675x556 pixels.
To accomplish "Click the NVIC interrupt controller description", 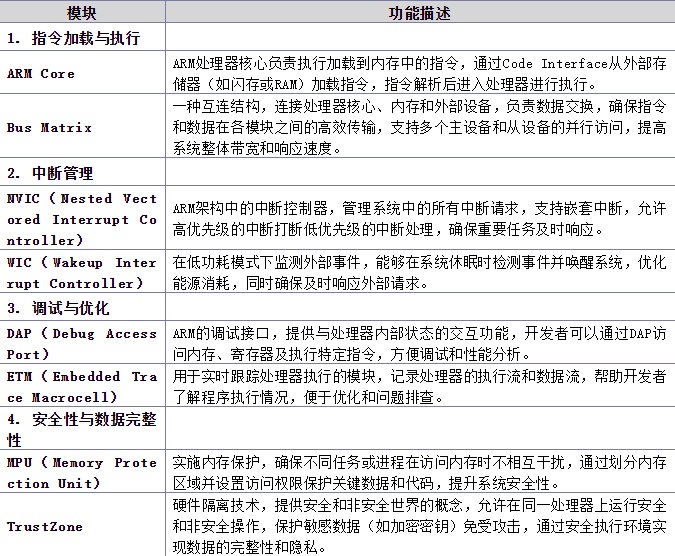I will pyautogui.click(x=418, y=219).
